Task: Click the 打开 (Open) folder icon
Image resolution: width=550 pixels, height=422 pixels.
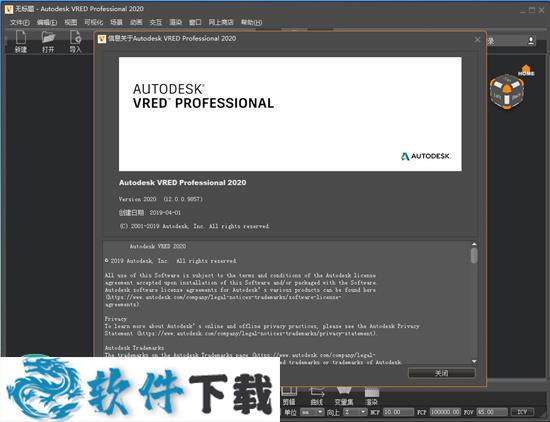Action: 48,41
